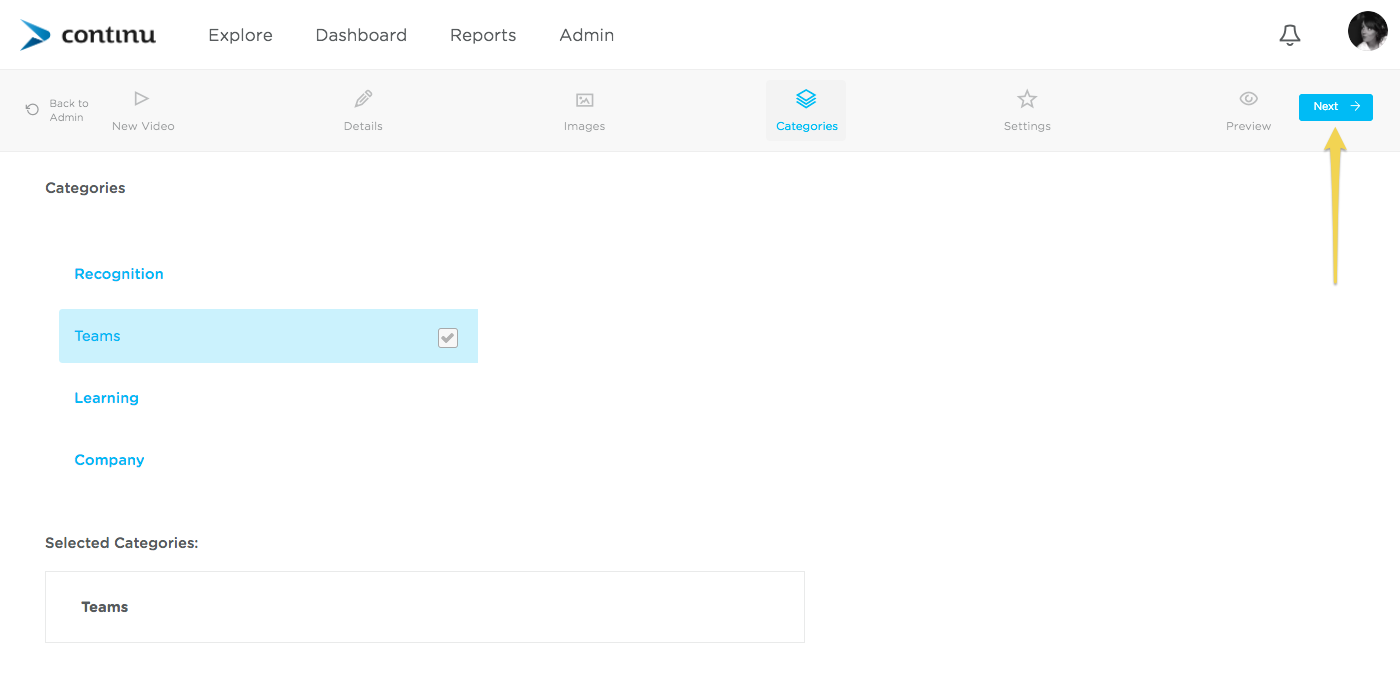Click the Details step label

tap(363, 126)
